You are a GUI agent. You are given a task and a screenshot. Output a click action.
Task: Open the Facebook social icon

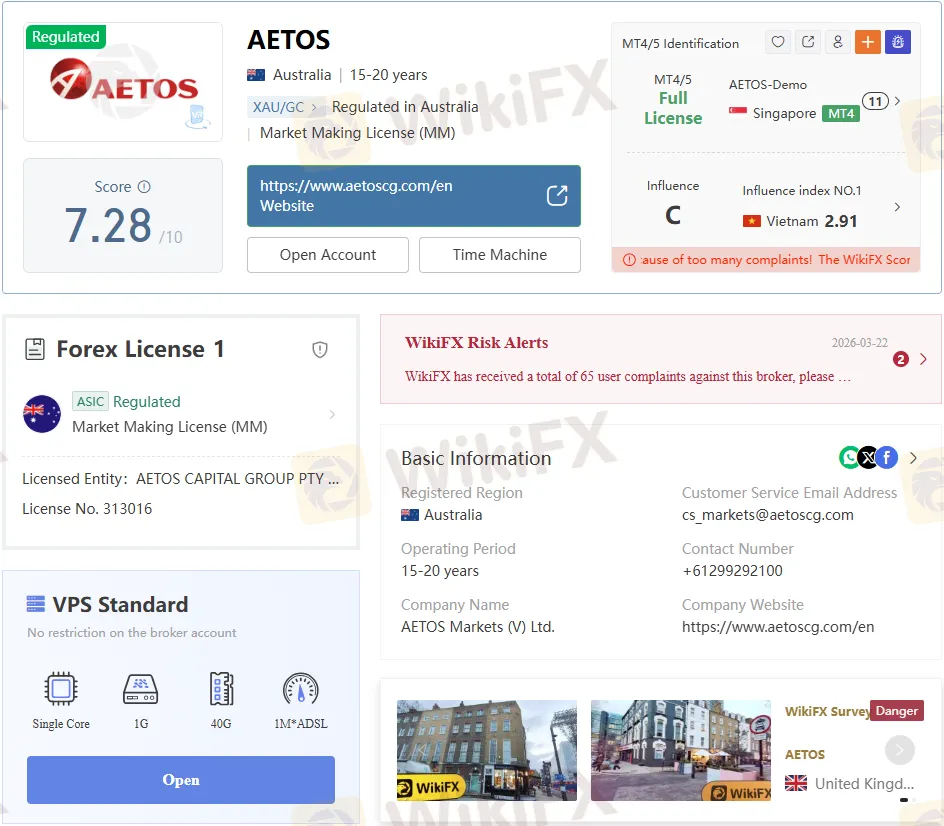click(x=887, y=458)
